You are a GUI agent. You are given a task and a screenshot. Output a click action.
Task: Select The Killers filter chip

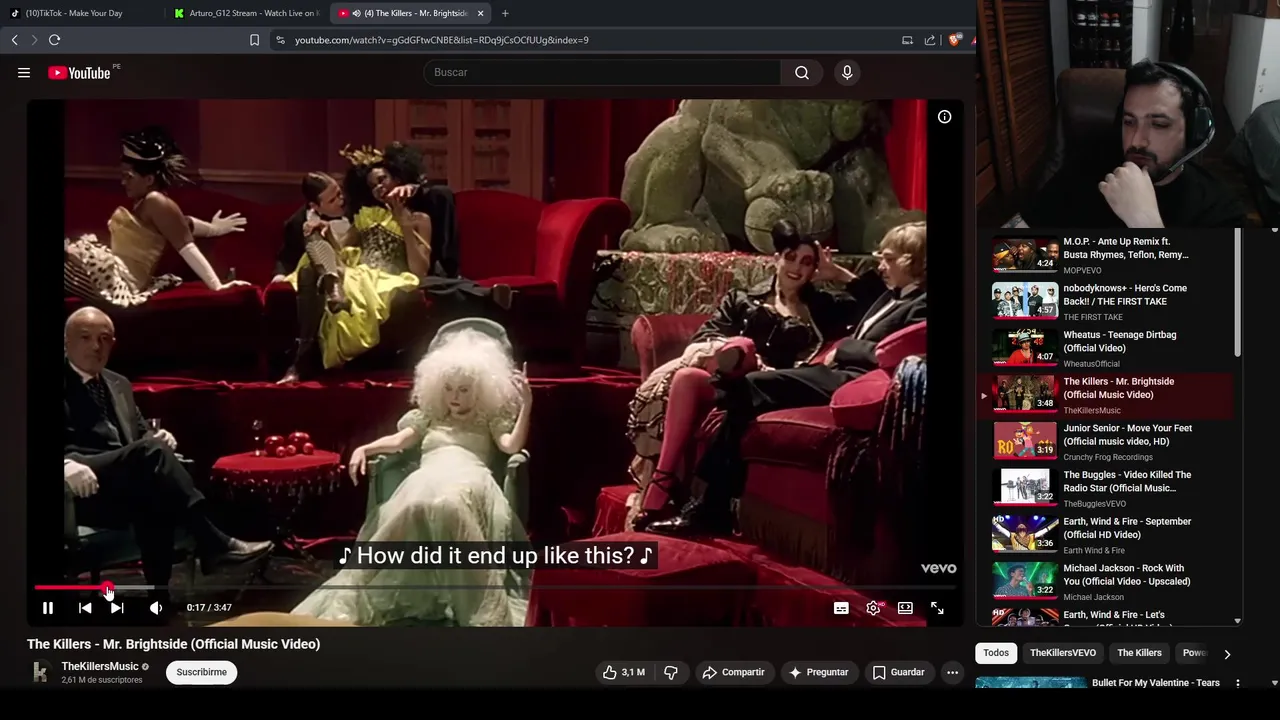1139,653
